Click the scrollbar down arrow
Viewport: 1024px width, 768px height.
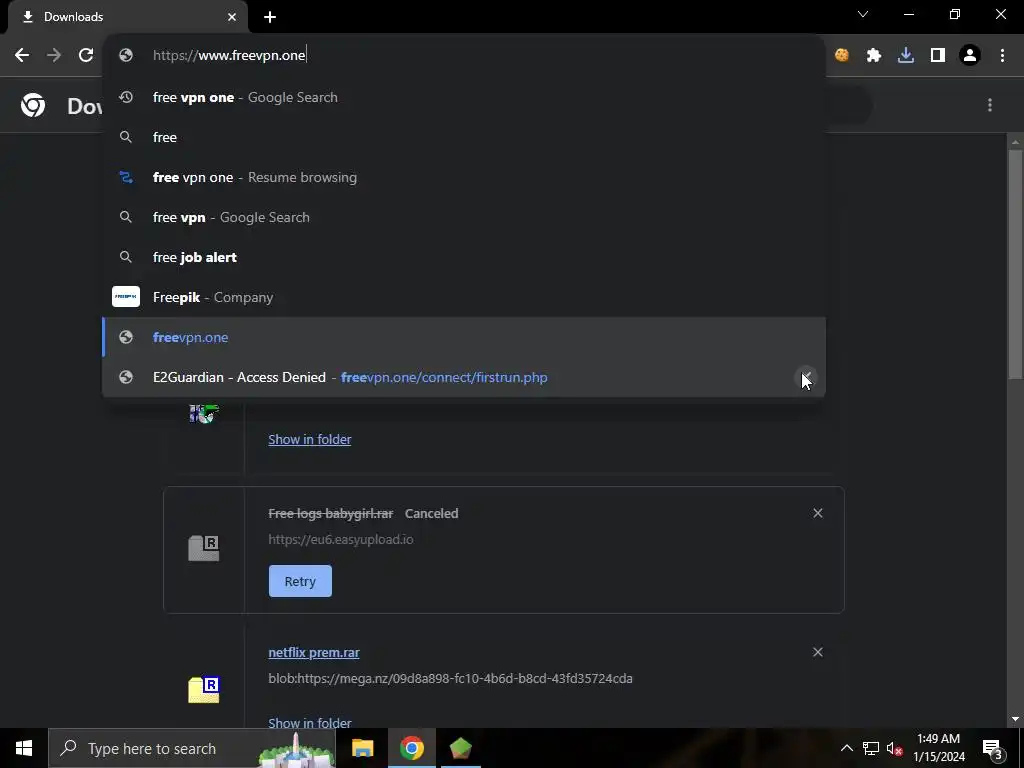(x=1015, y=719)
